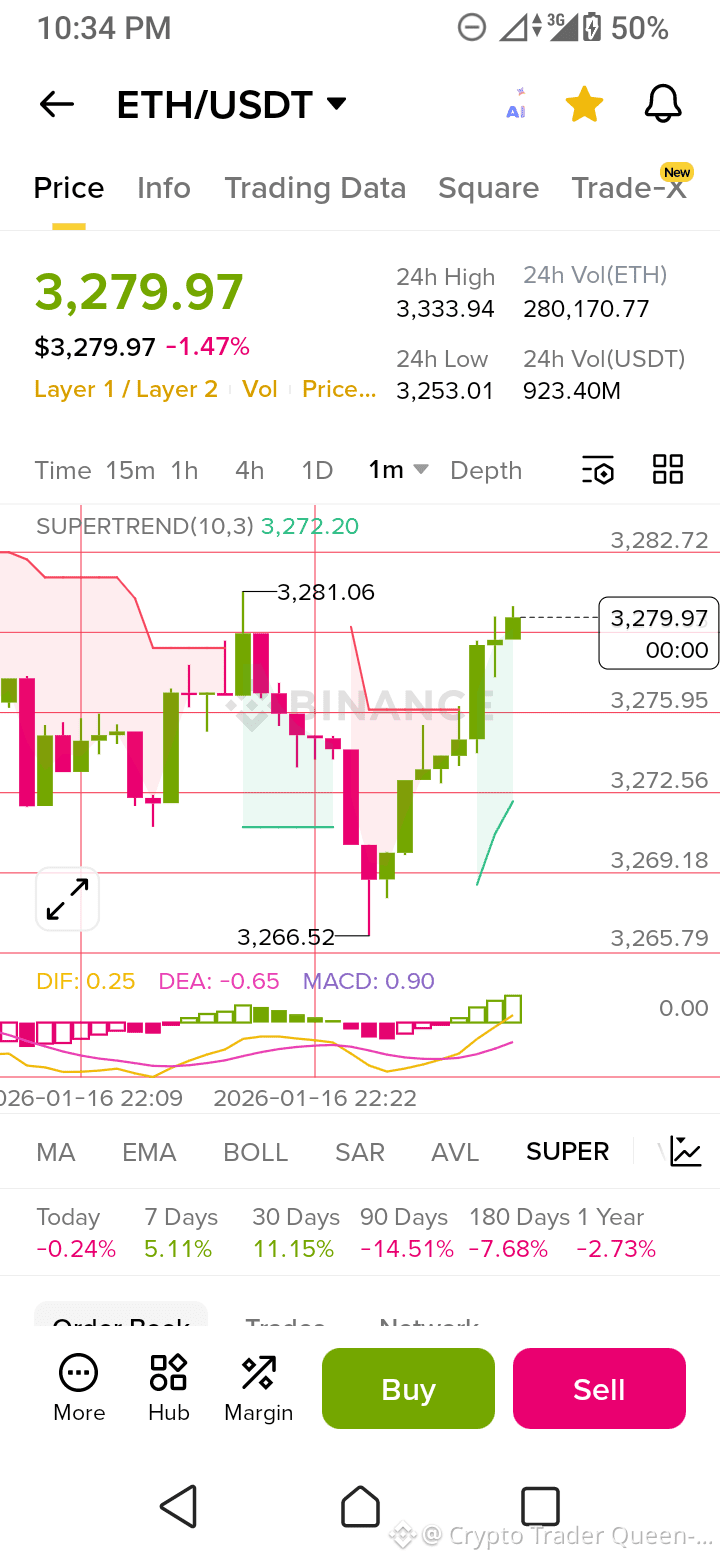The image size is (720, 1560).
Task: Tap the 24h High value 3,333.94
Action: point(445,310)
